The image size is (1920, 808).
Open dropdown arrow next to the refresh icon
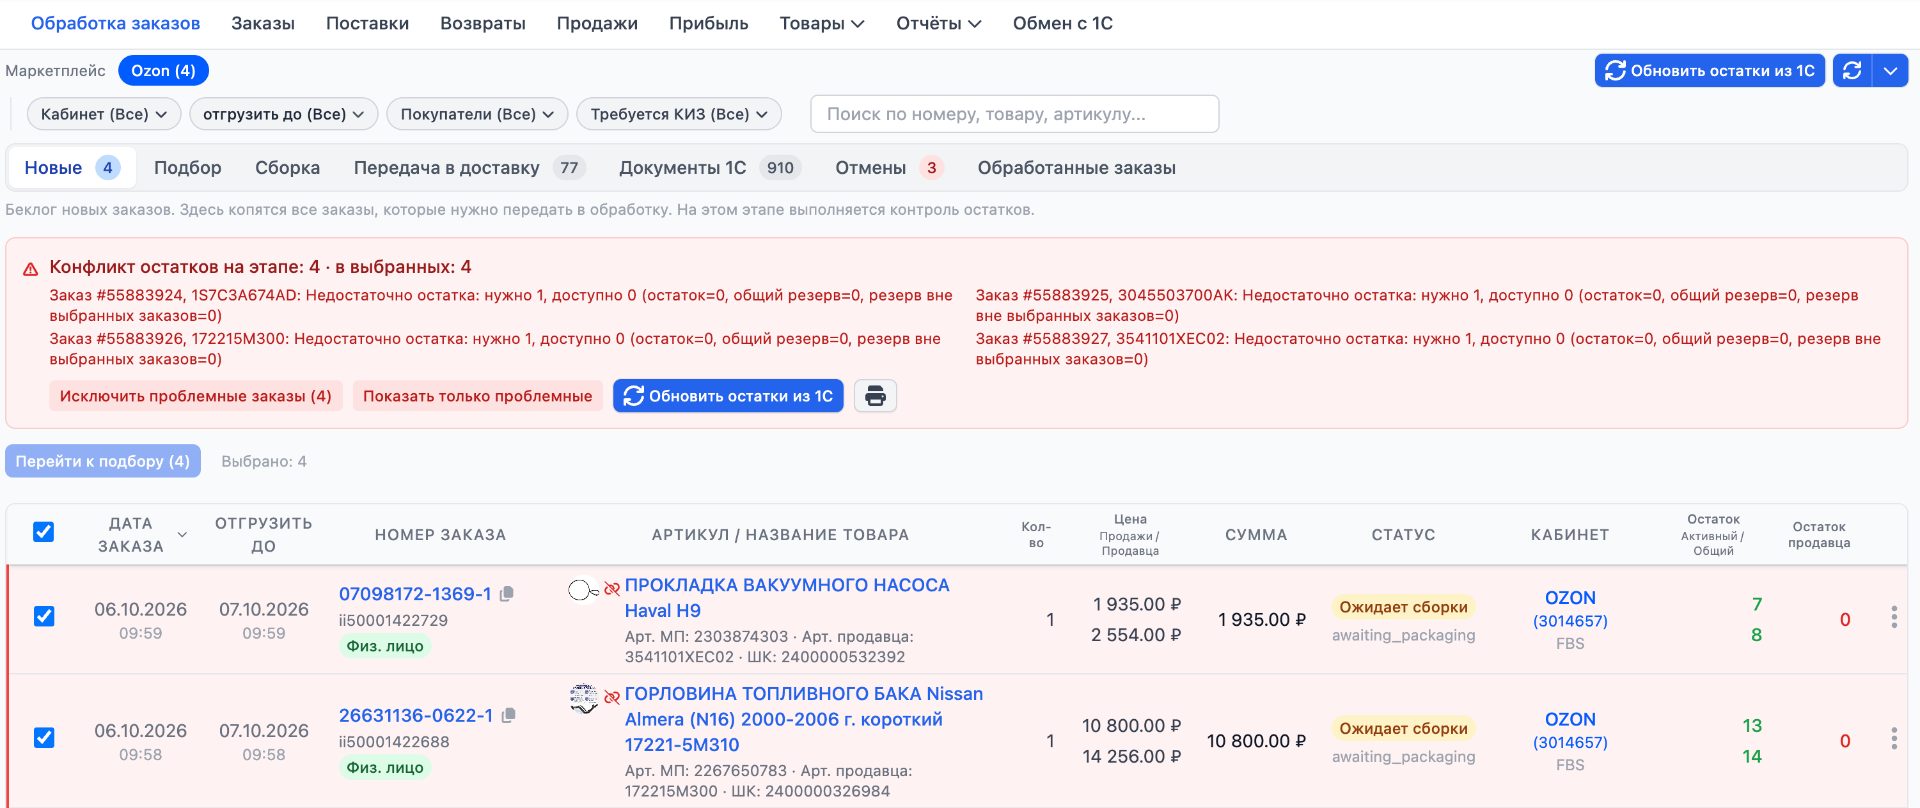click(x=1890, y=71)
